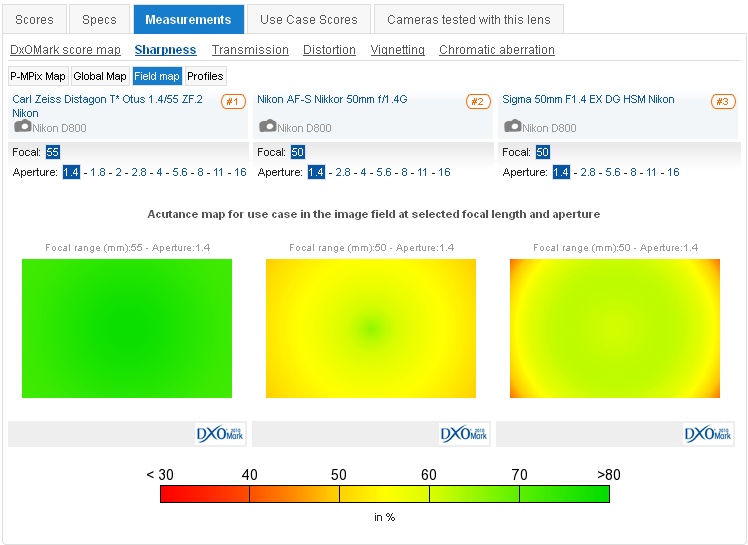
Task: Choose aperture 1.8 for Carl Zeiss lens
Action: tap(98, 172)
